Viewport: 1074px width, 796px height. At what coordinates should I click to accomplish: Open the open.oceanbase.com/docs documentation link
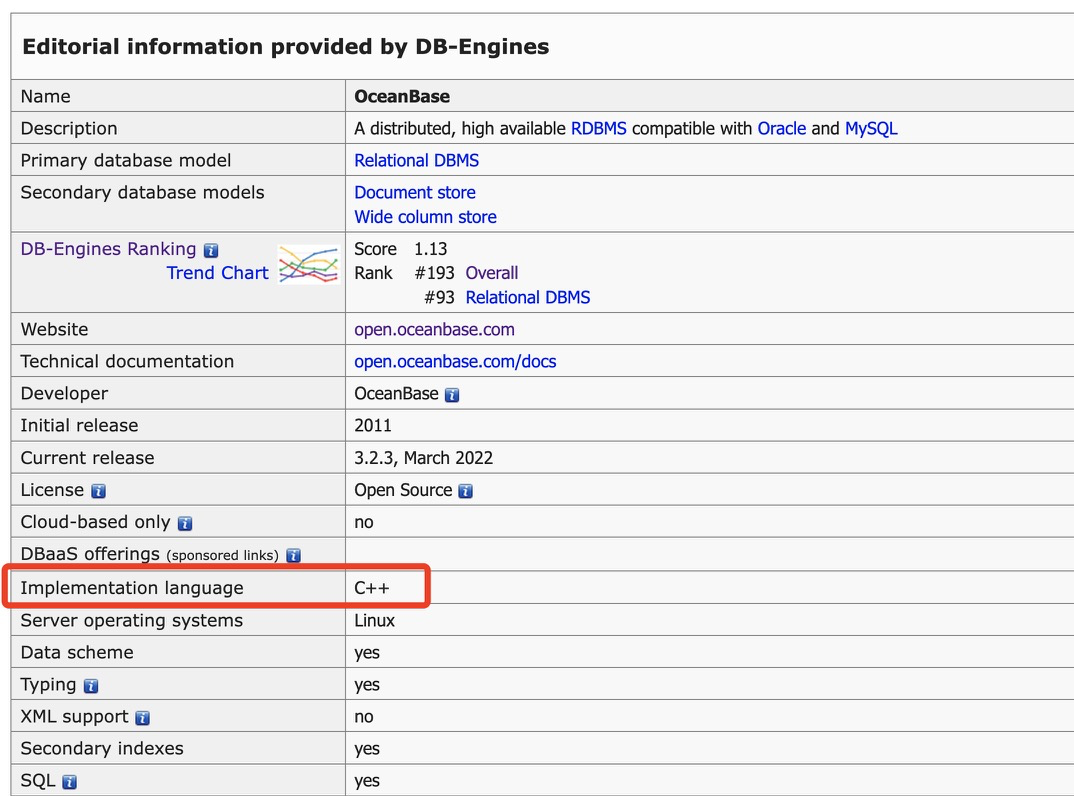455,362
